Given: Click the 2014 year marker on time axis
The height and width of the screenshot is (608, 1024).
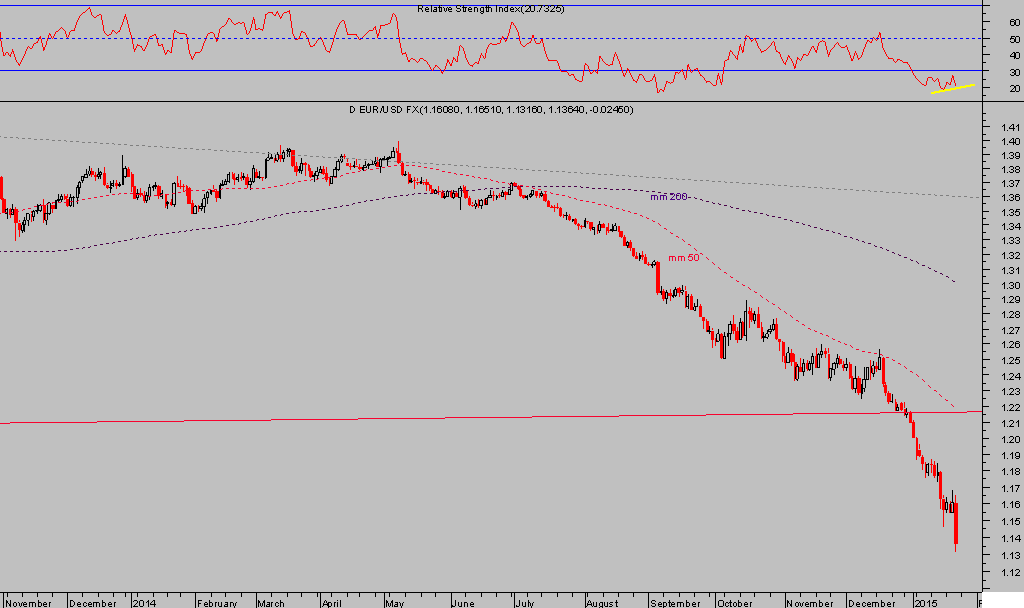Looking at the screenshot, I should (146, 603).
